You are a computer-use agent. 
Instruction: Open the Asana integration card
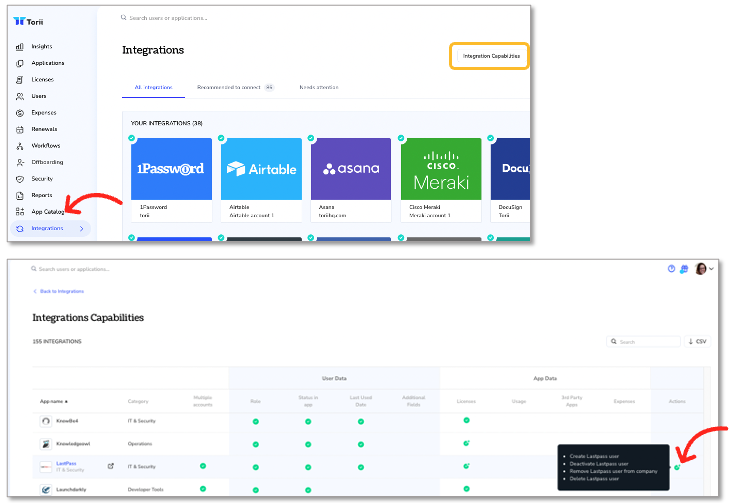(351, 179)
